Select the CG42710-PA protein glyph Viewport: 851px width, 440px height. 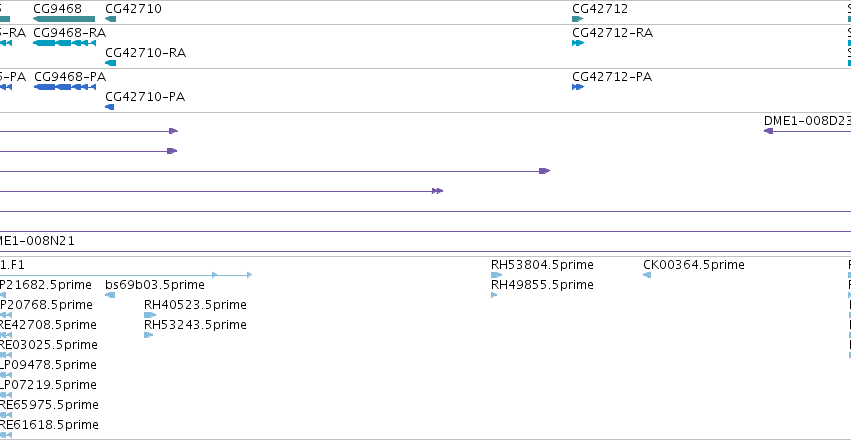pyautogui.click(x=110, y=107)
